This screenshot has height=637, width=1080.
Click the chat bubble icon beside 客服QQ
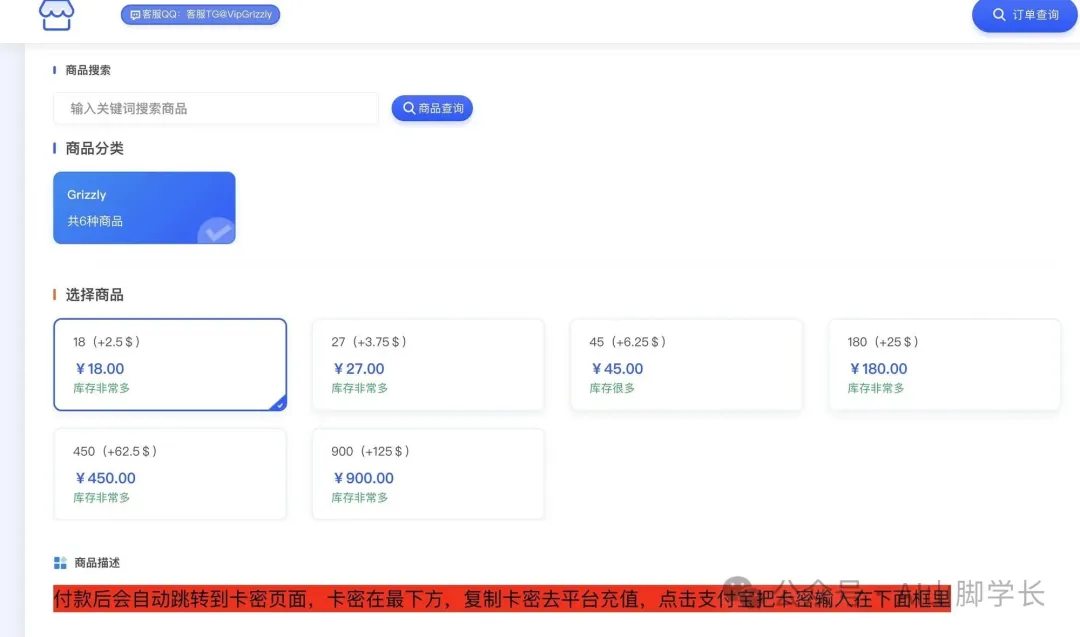[135, 15]
